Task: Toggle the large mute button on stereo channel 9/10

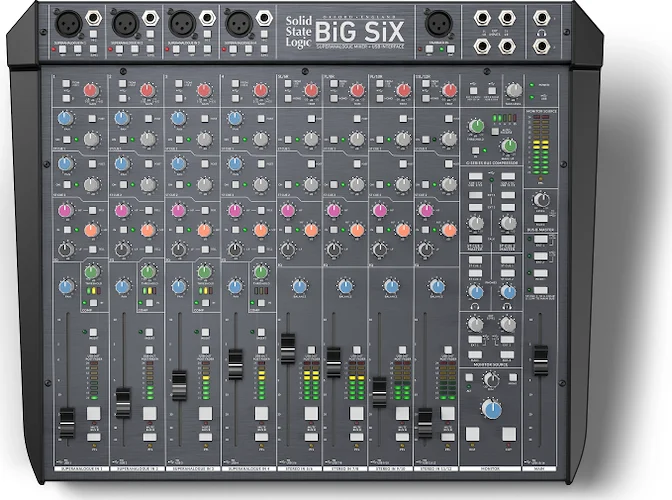Action: [402, 413]
